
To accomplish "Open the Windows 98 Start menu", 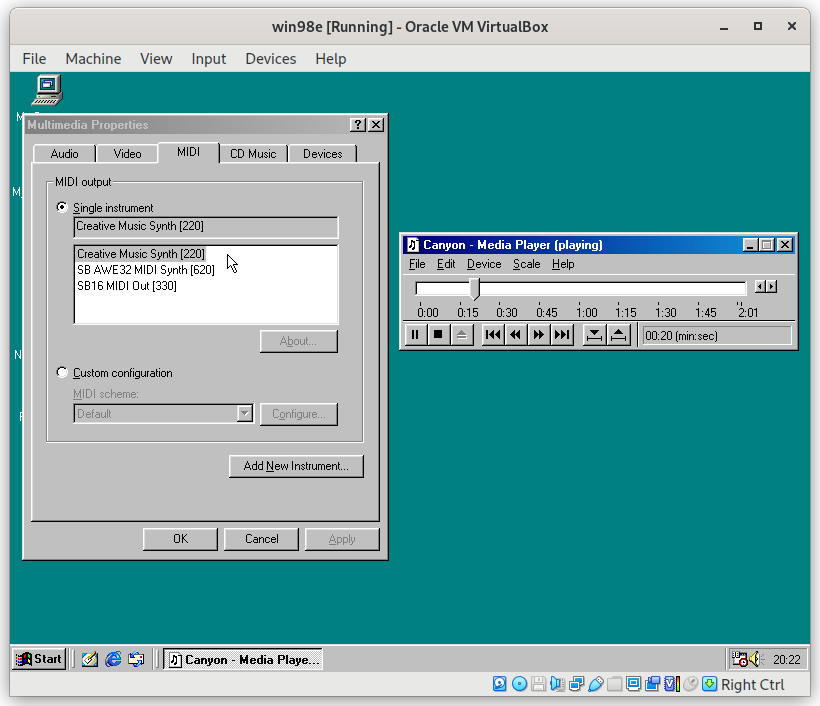I will [39, 659].
